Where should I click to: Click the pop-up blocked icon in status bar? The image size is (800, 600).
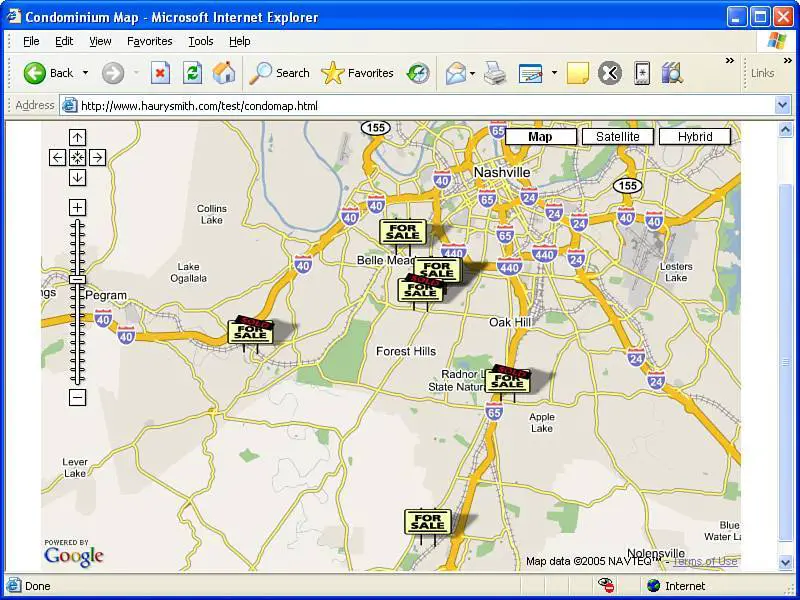(x=606, y=585)
